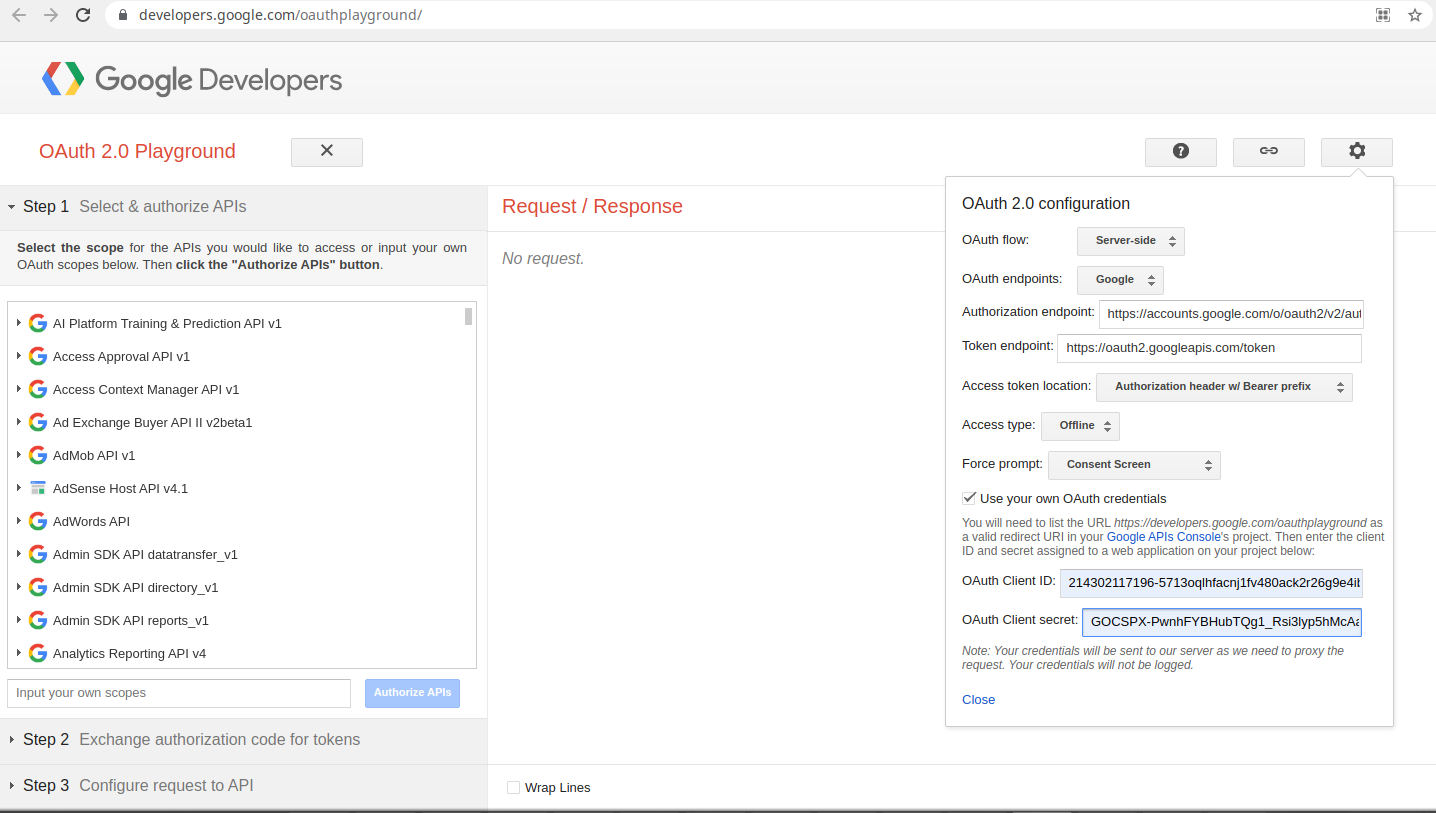The image size is (1436, 813).
Task: Click Google icon for Admin SDK directory_v1
Action: (38, 587)
